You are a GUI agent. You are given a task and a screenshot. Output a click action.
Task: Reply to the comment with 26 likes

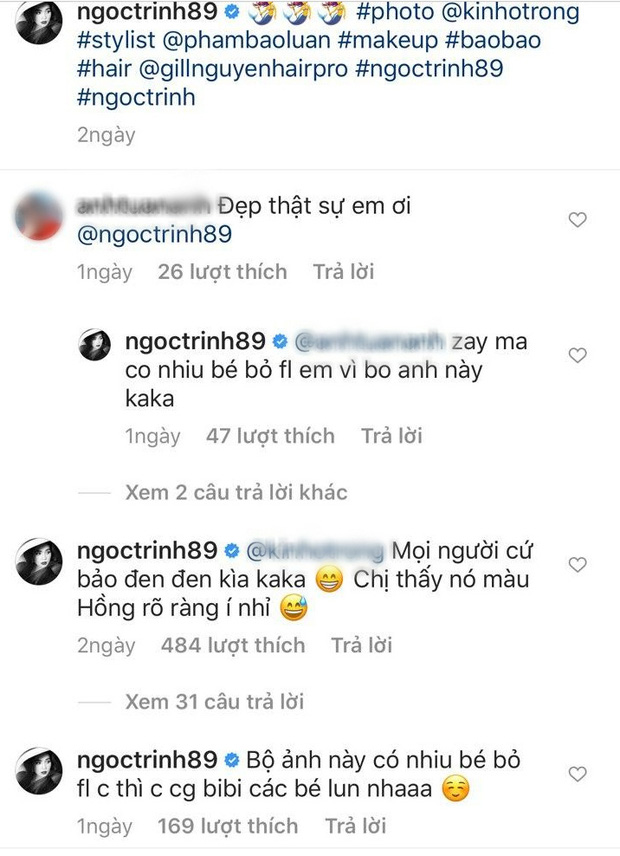343,272
